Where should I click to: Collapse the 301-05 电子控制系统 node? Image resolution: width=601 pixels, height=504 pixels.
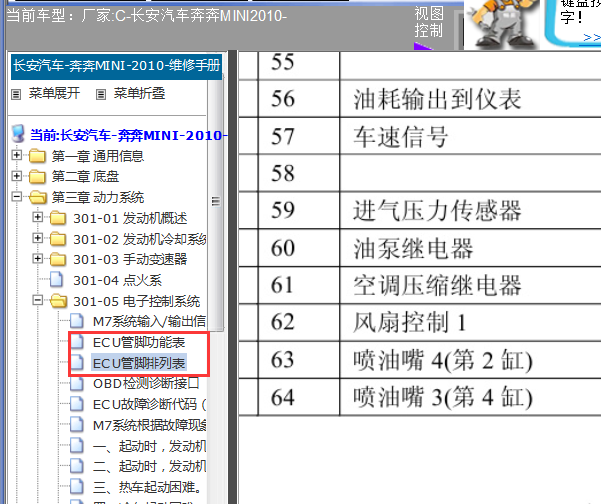click(38, 300)
